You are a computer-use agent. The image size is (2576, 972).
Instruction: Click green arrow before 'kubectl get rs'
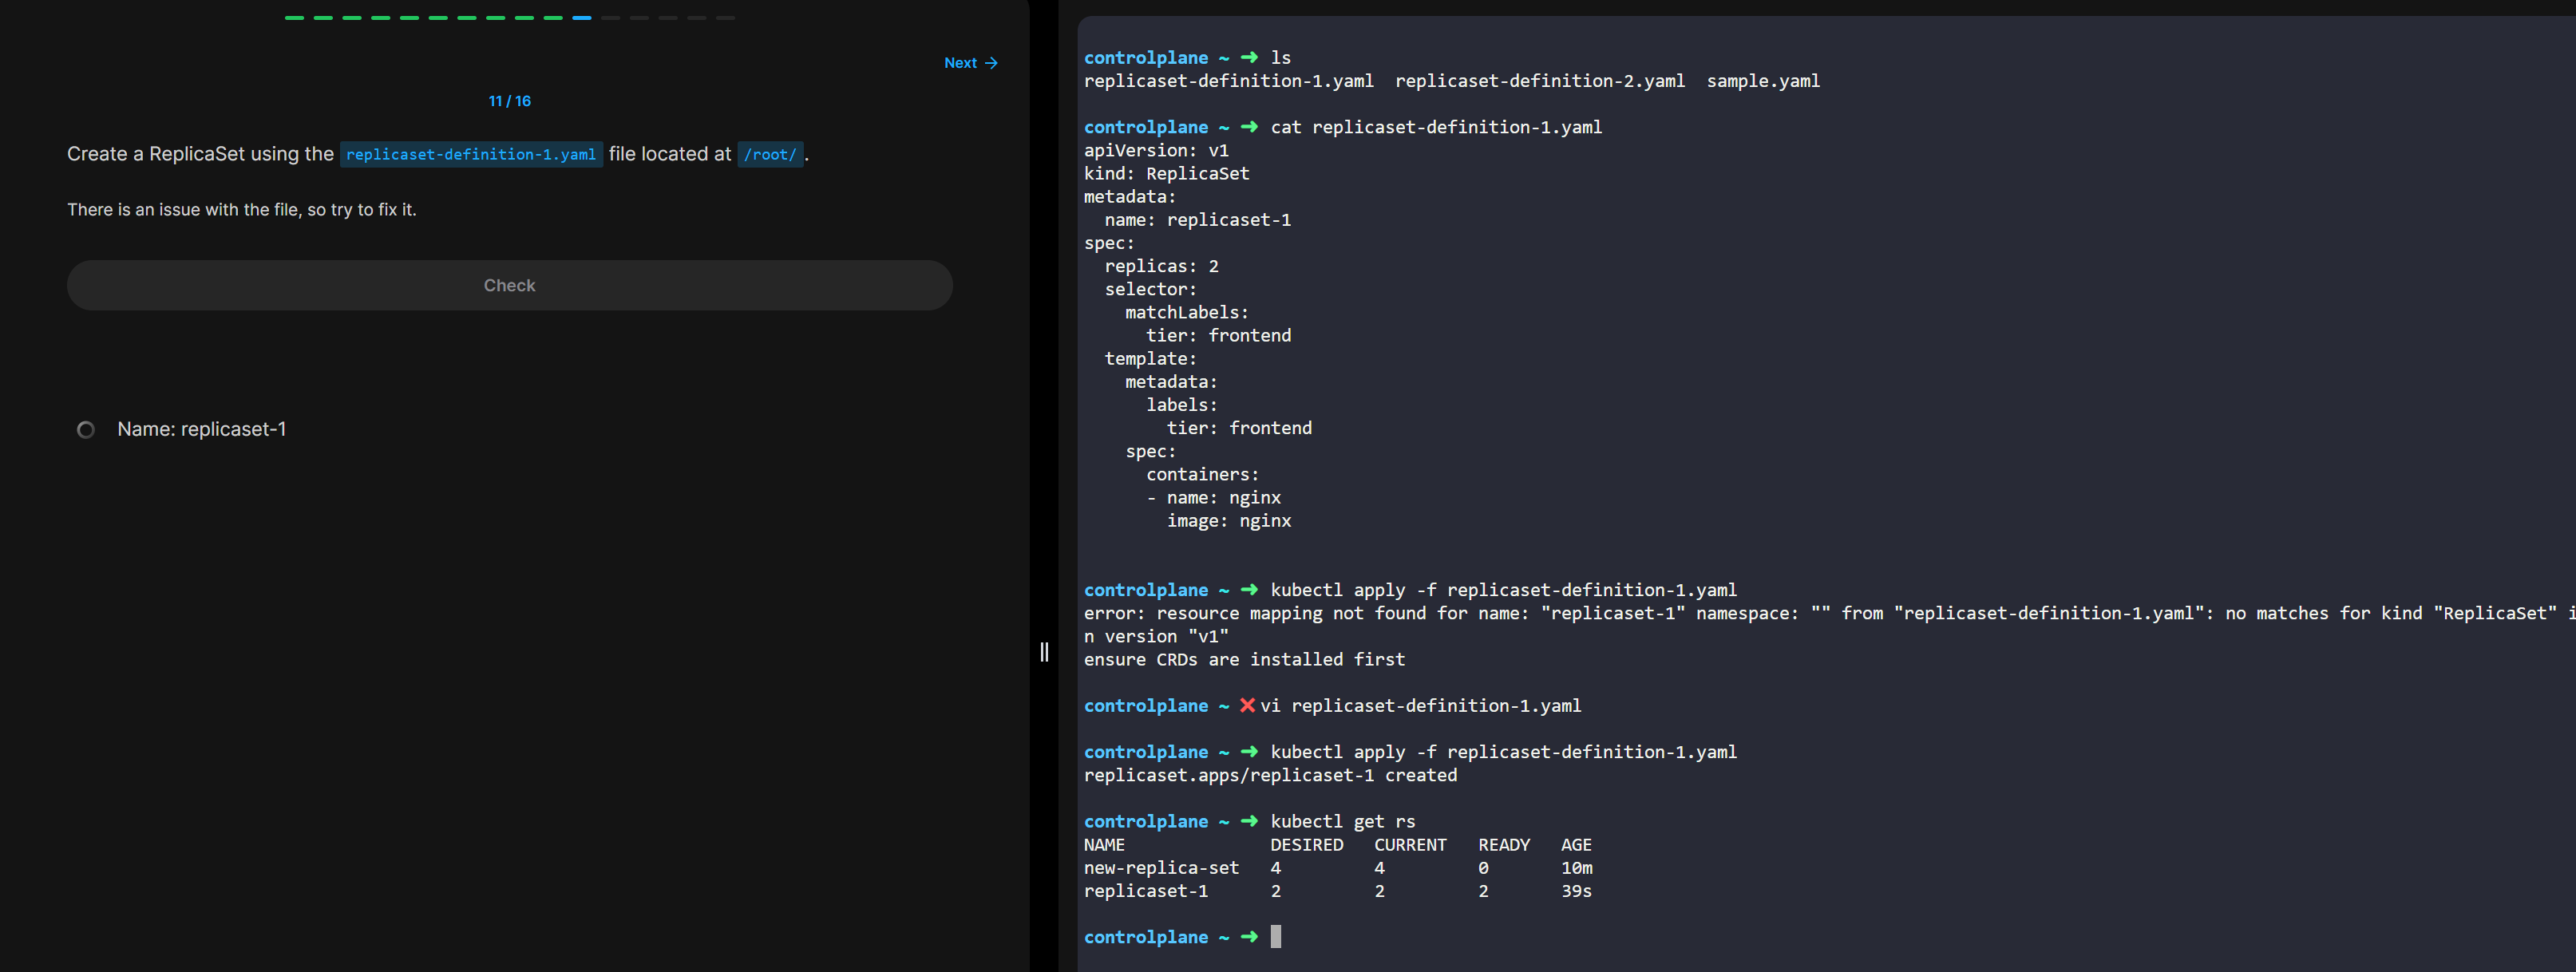point(1249,821)
